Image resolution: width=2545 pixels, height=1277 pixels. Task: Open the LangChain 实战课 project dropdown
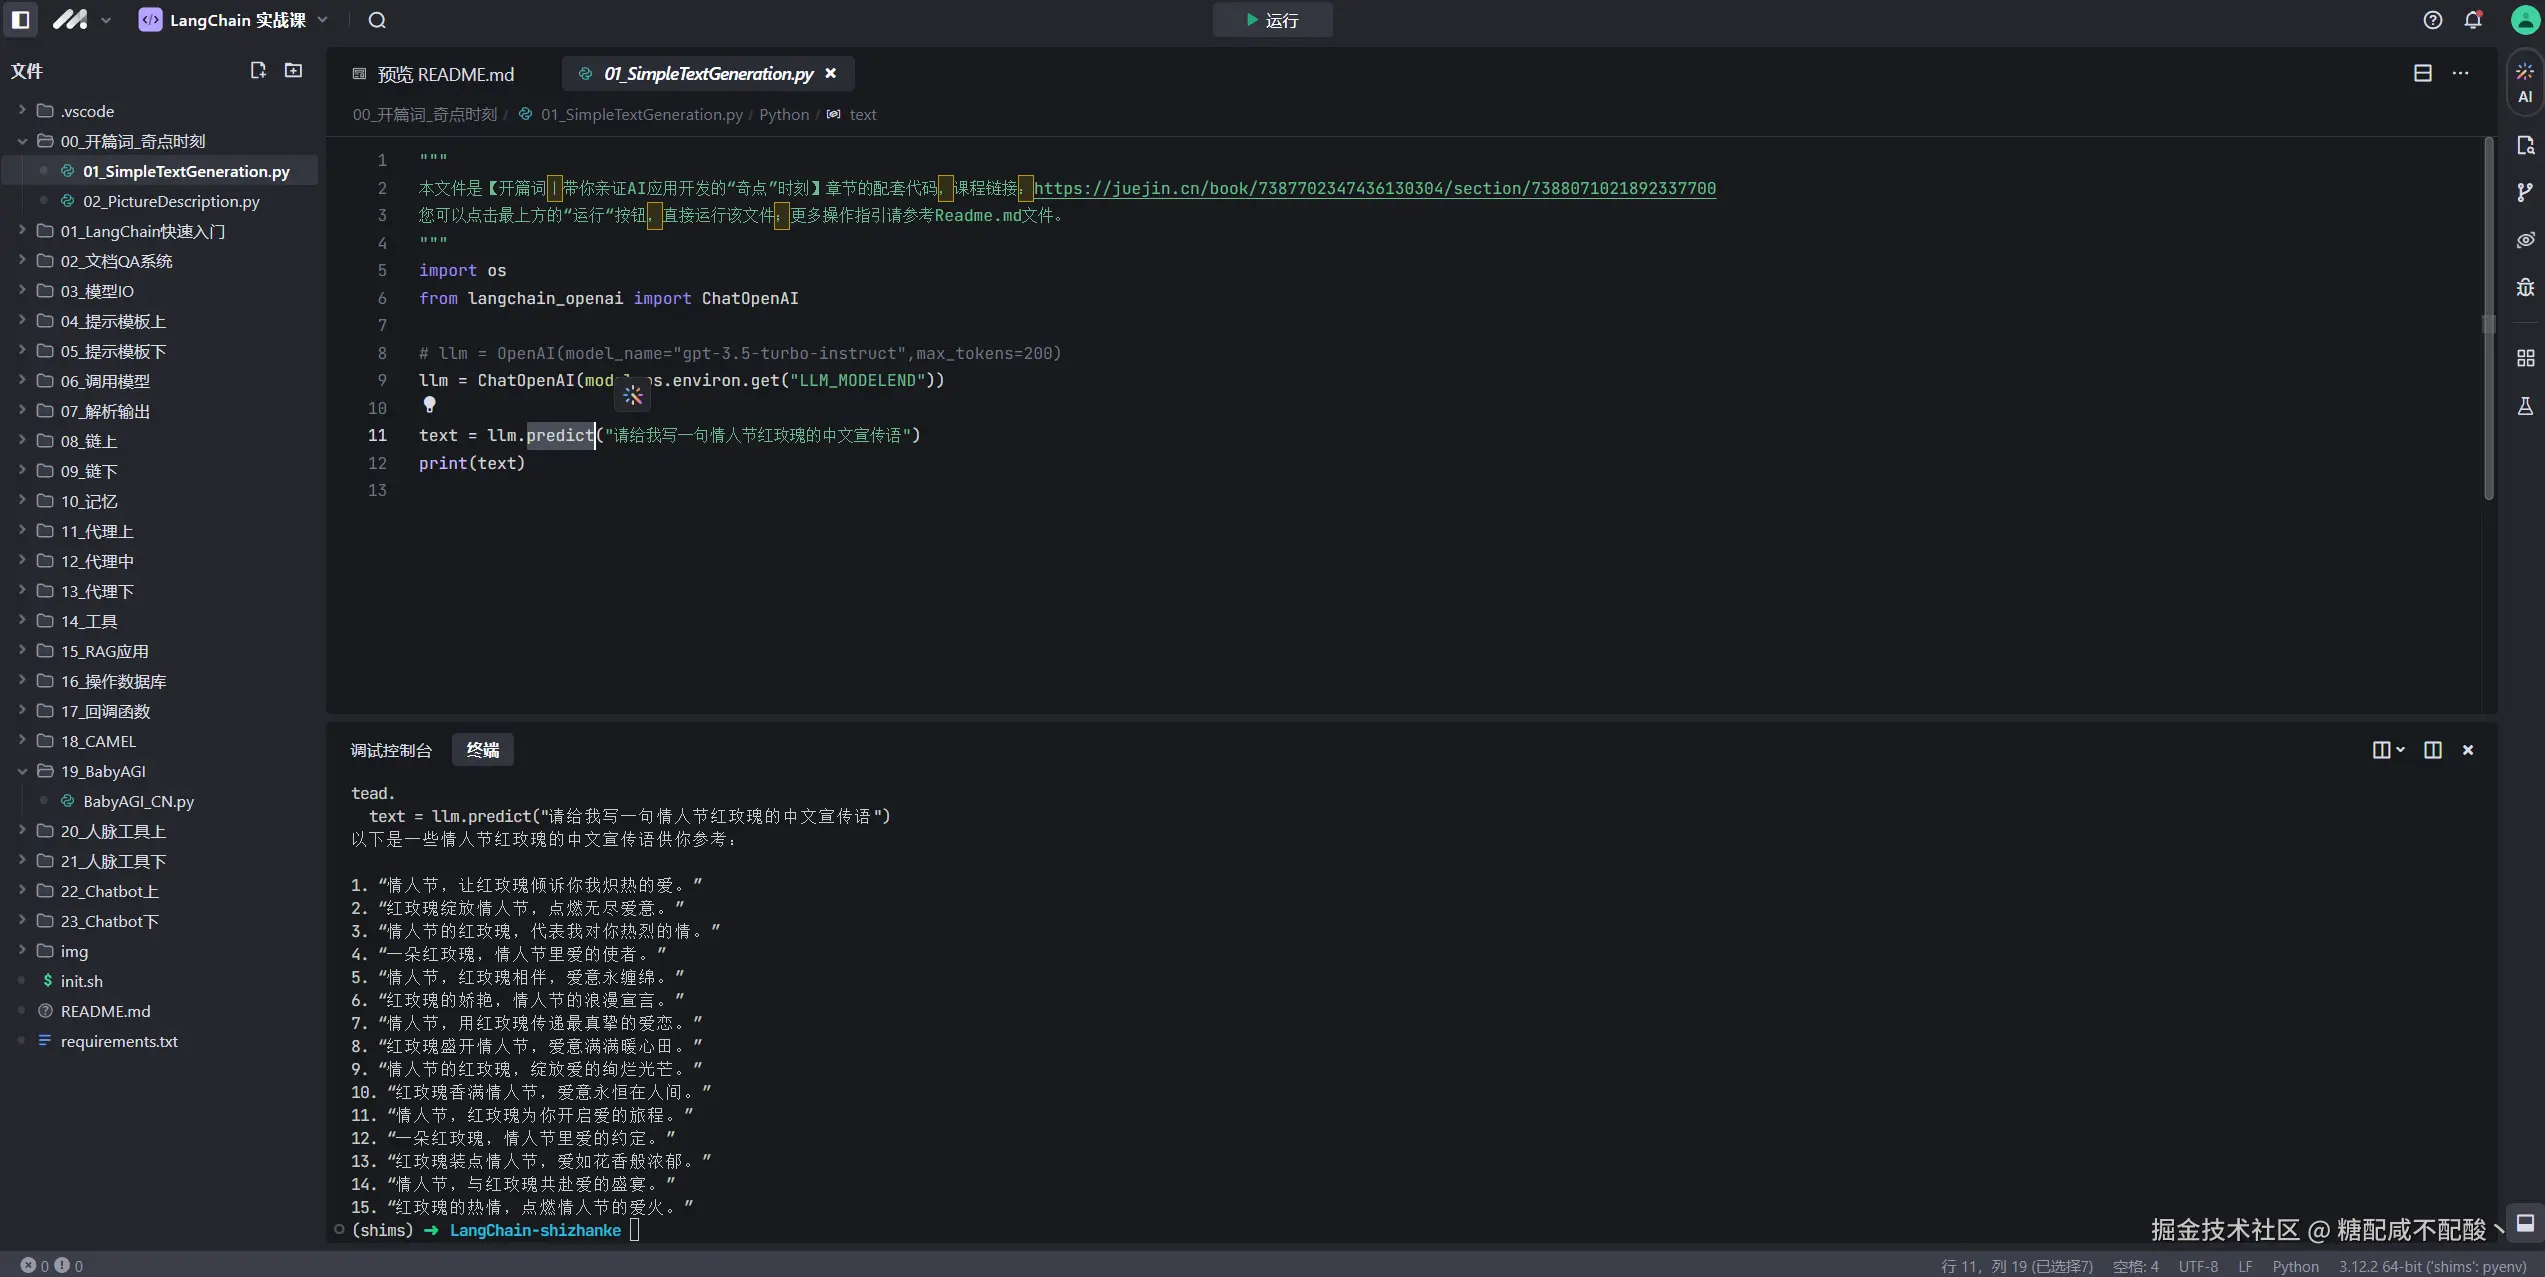236,20
